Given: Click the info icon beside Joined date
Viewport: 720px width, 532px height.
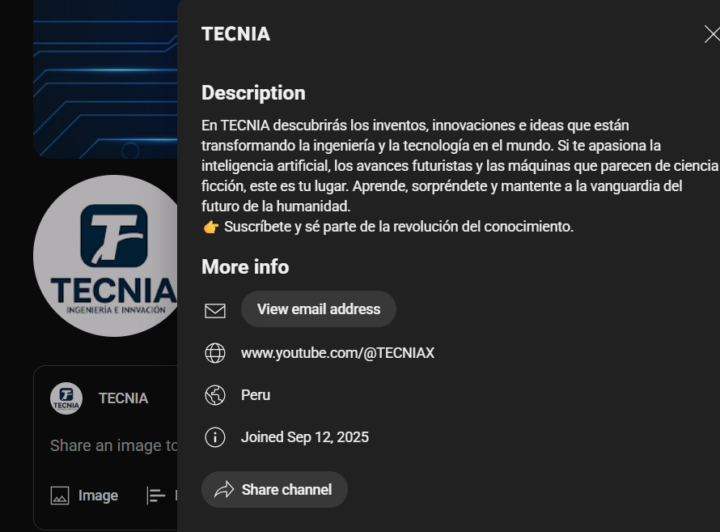Looking at the screenshot, I should [x=215, y=437].
